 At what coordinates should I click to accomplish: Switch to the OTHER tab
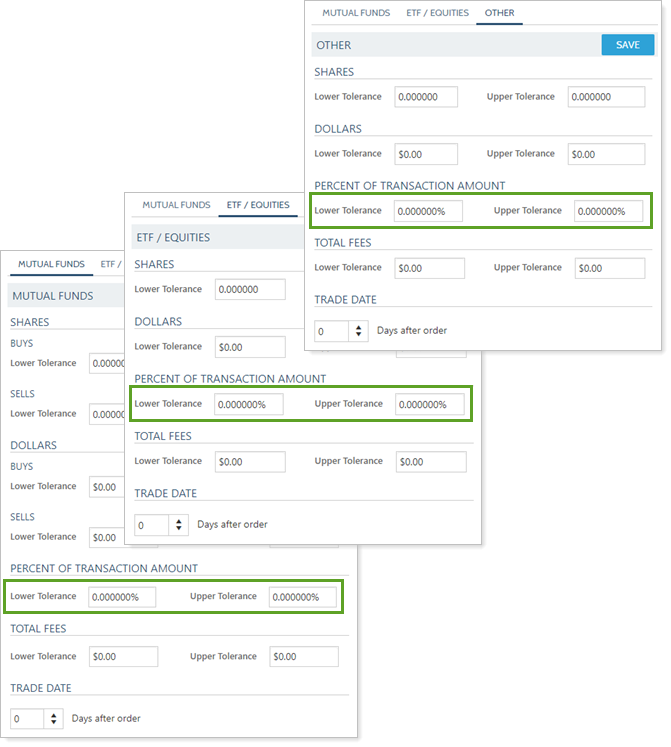pyautogui.click(x=498, y=13)
